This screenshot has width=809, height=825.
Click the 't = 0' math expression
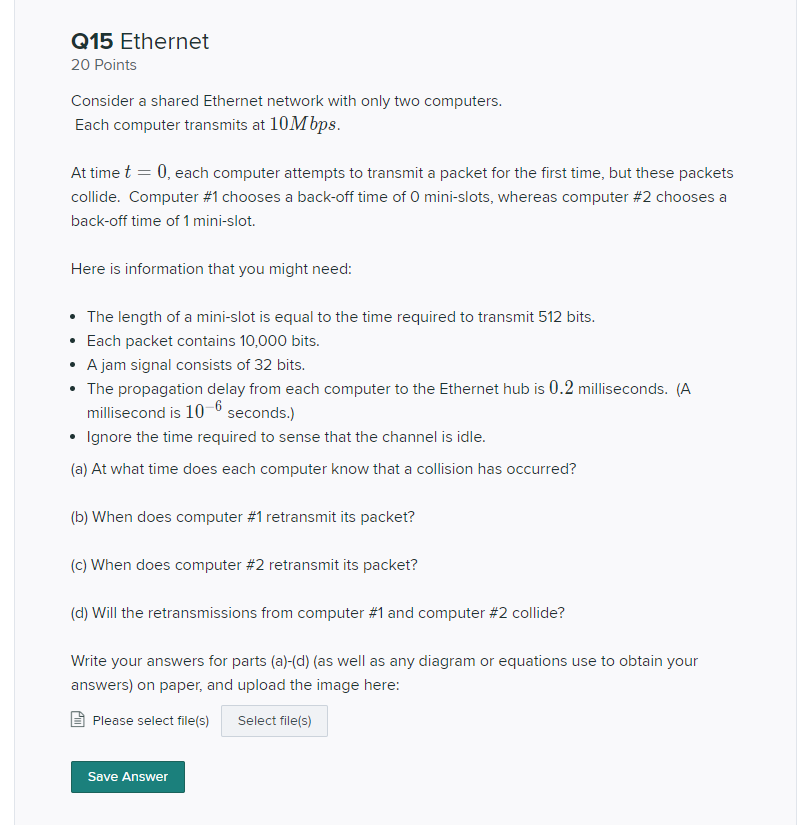click(146, 172)
